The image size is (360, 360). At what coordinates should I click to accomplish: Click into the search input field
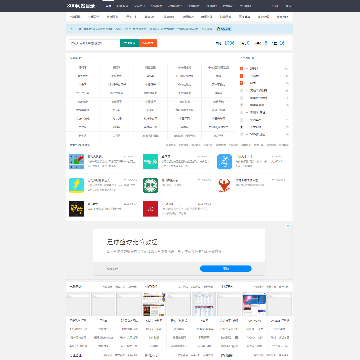(x=94, y=43)
